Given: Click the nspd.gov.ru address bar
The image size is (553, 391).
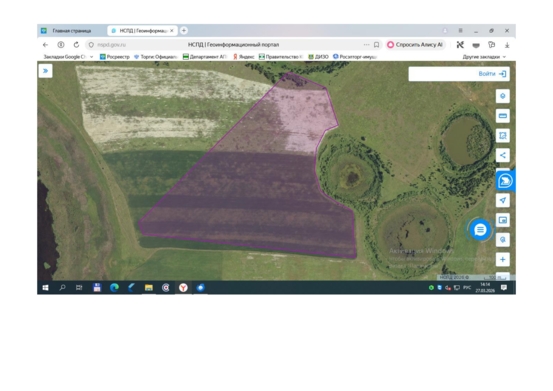Looking at the screenshot, I should click(x=233, y=45).
